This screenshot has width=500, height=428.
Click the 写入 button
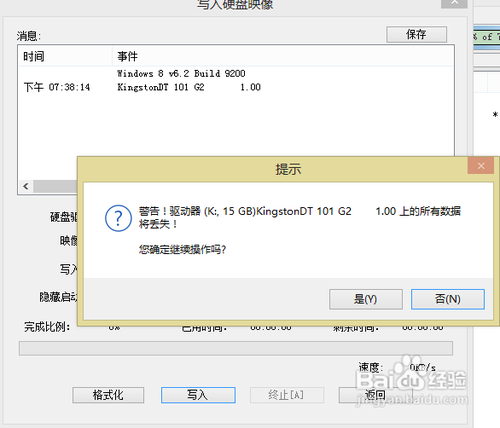click(x=198, y=395)
